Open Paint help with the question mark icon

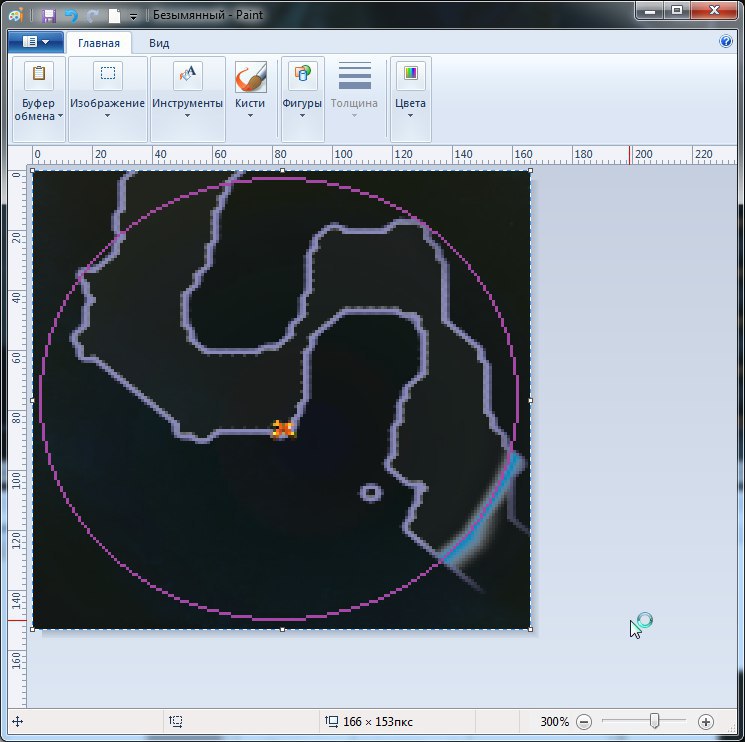[726, 41]
